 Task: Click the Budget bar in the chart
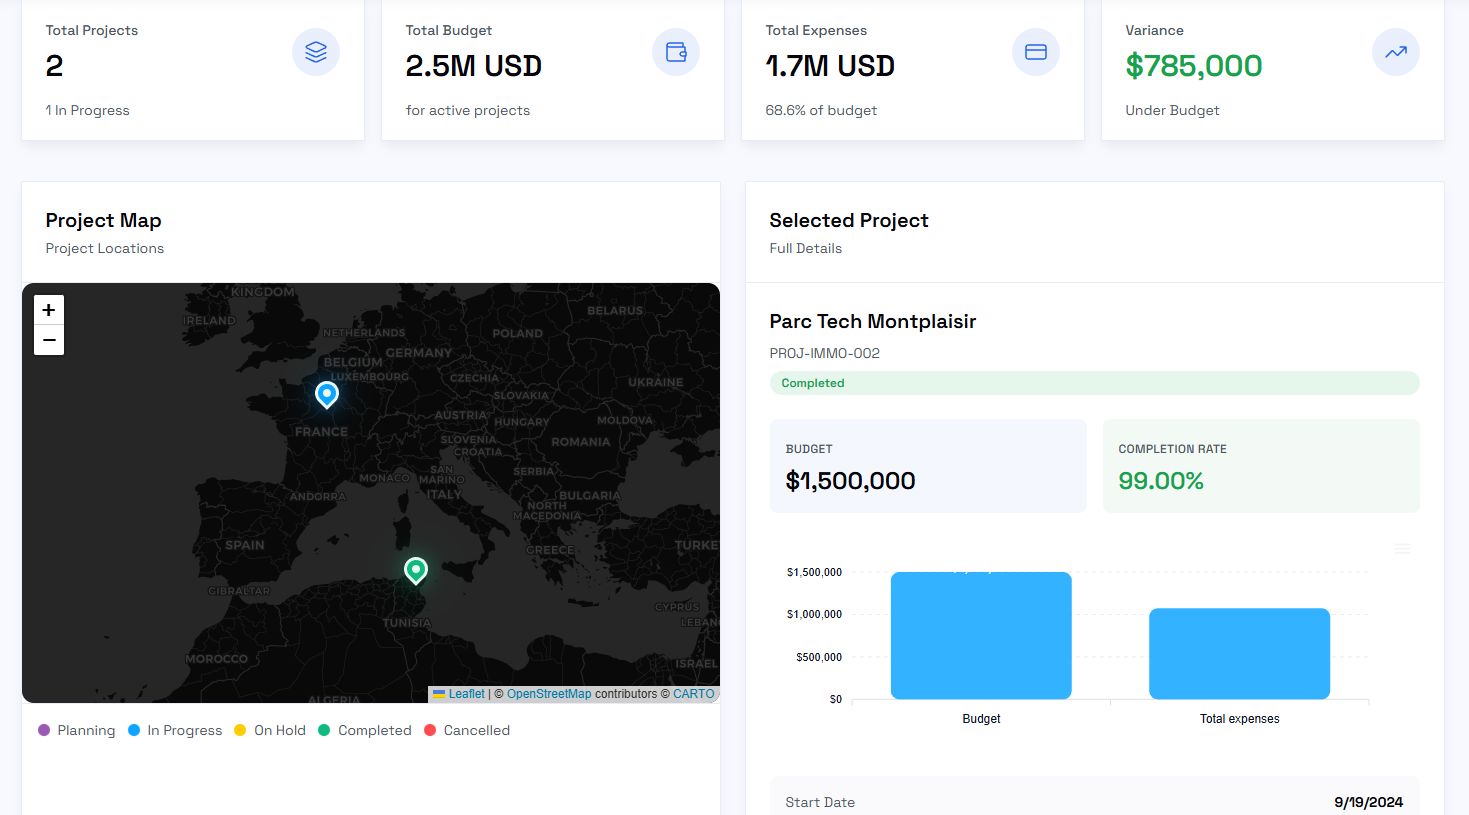coord(981,636)
